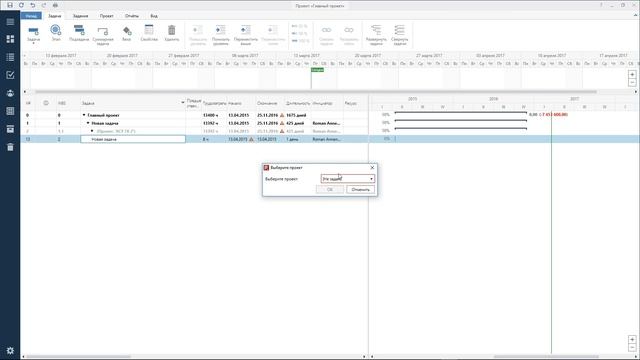The width and height of the screenshot is (640, 360).
Task: Click the refresh icon in title bar
Action: coord(21,5)
